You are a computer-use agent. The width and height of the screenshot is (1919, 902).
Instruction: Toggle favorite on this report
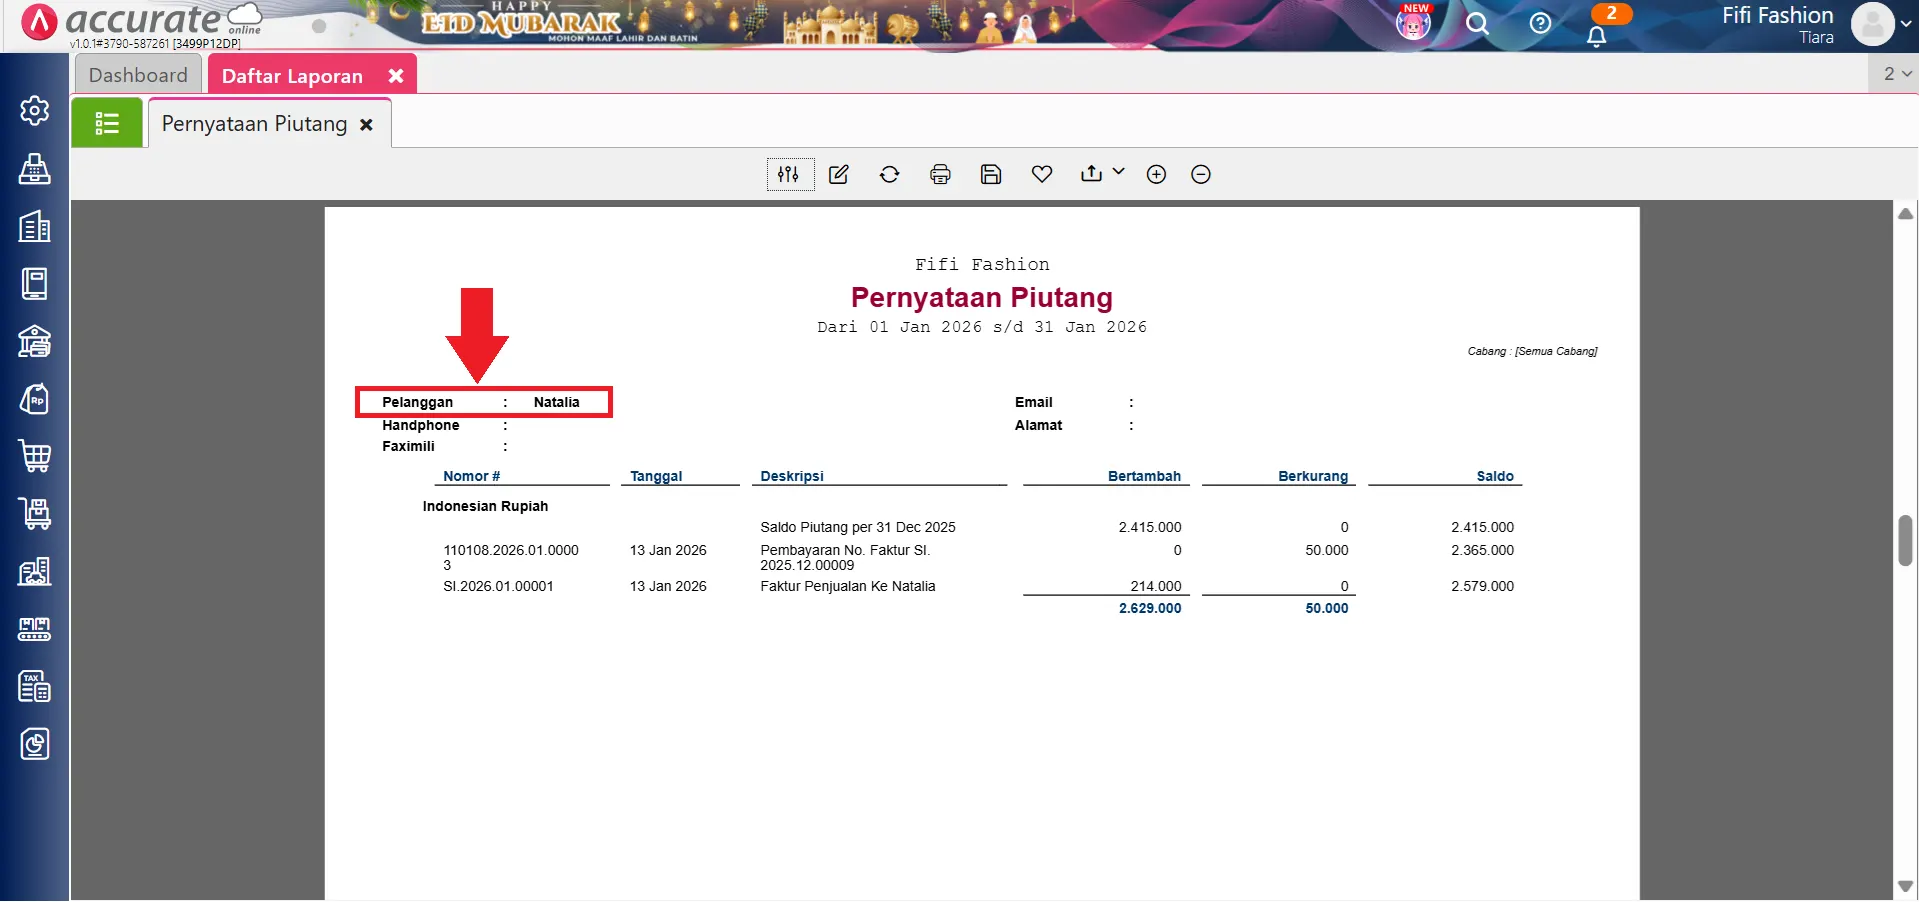tap(1041, 173)
